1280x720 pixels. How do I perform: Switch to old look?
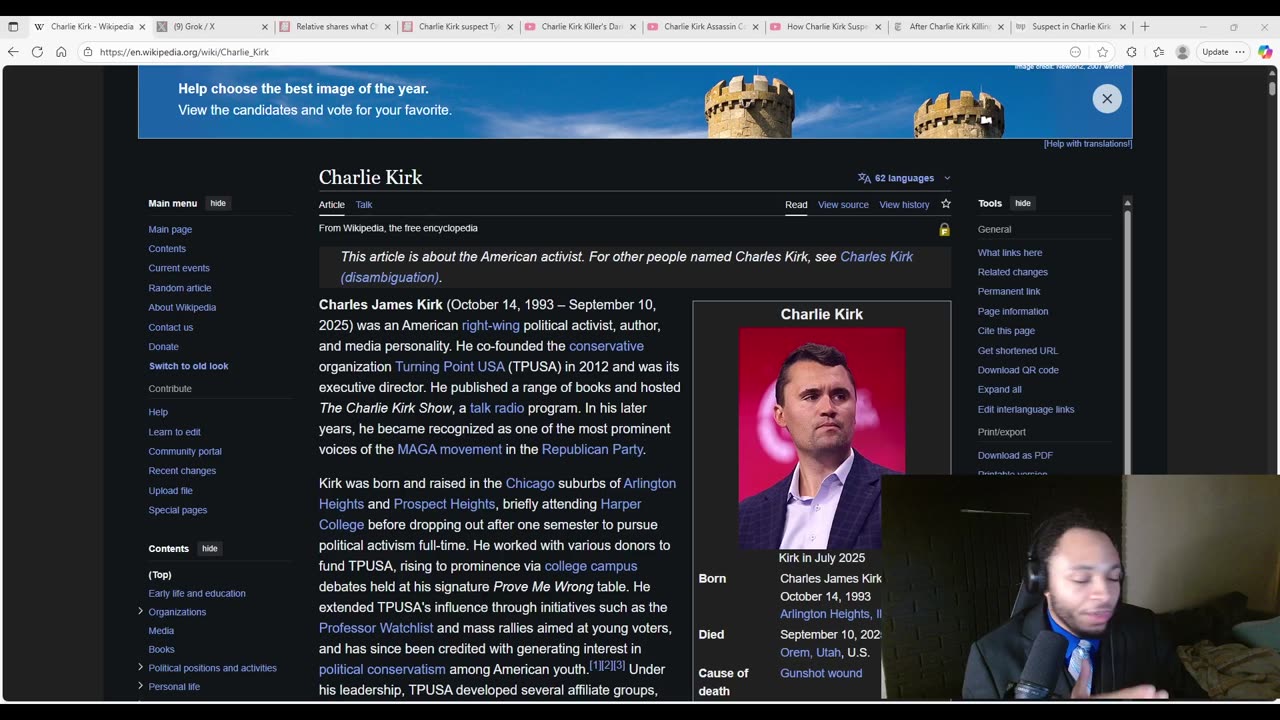[x=189, y=366]
